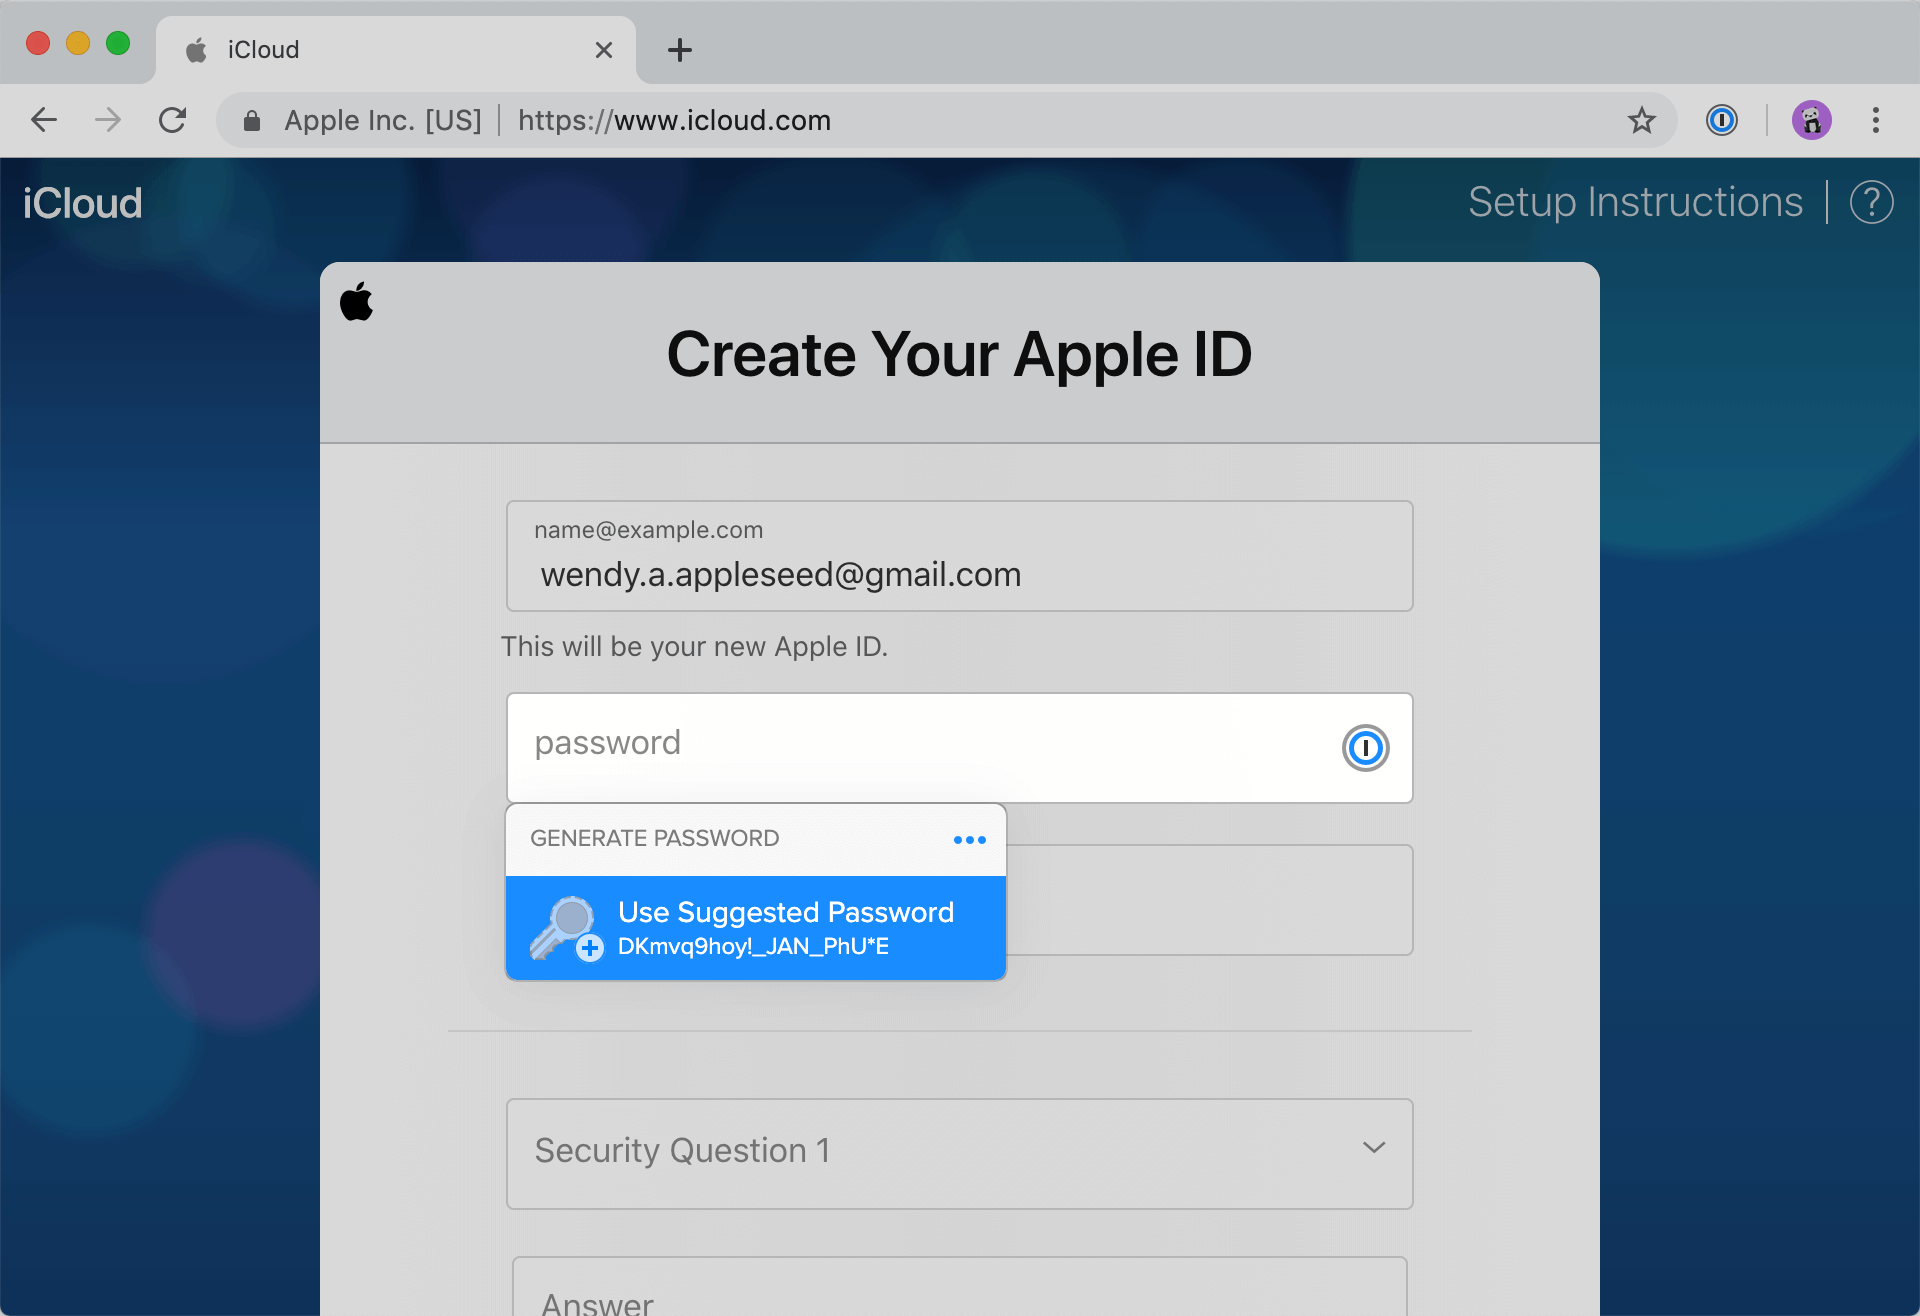
Task: Click the bookmark star icon in address bar
Action: (1641, 121)
